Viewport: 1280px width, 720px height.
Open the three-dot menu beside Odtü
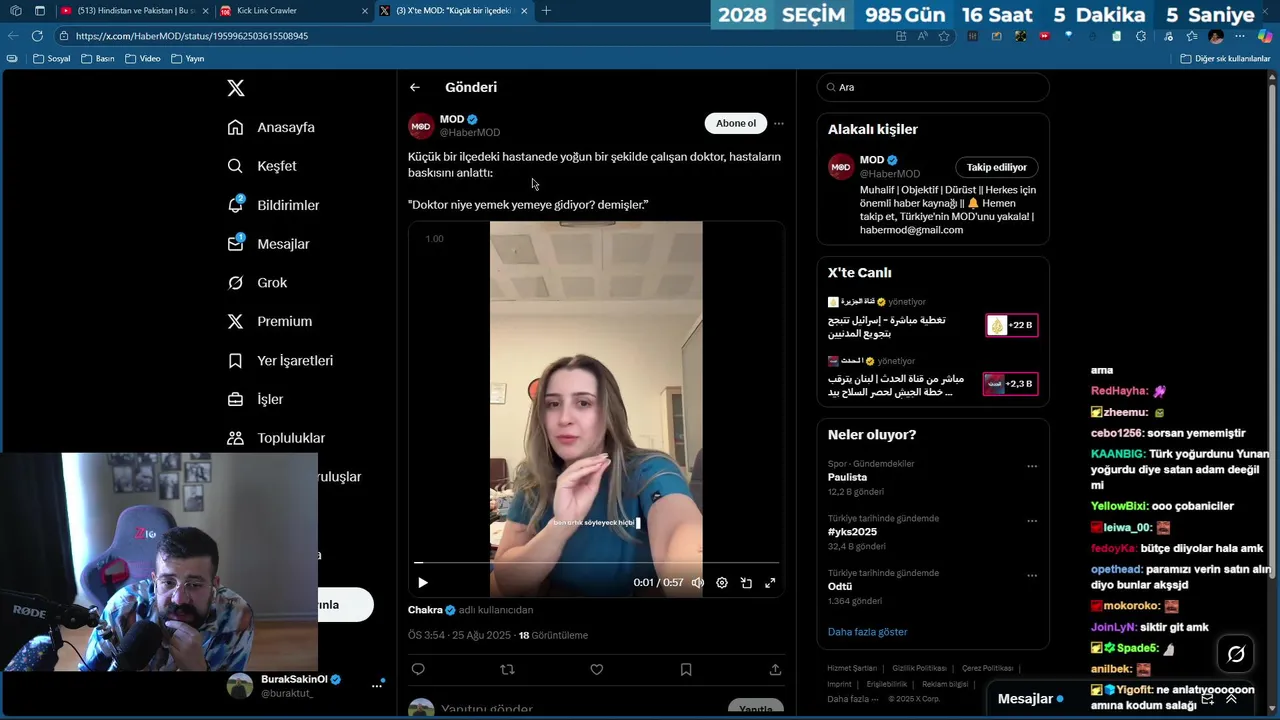[1032, 576]
